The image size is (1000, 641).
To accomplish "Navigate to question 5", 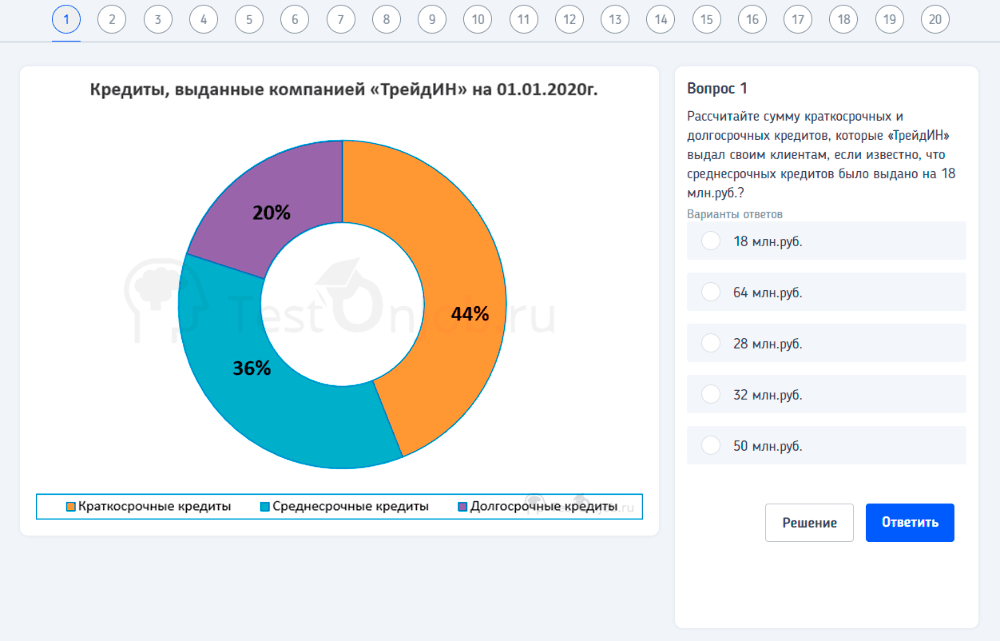I will (x=249, y=19).
